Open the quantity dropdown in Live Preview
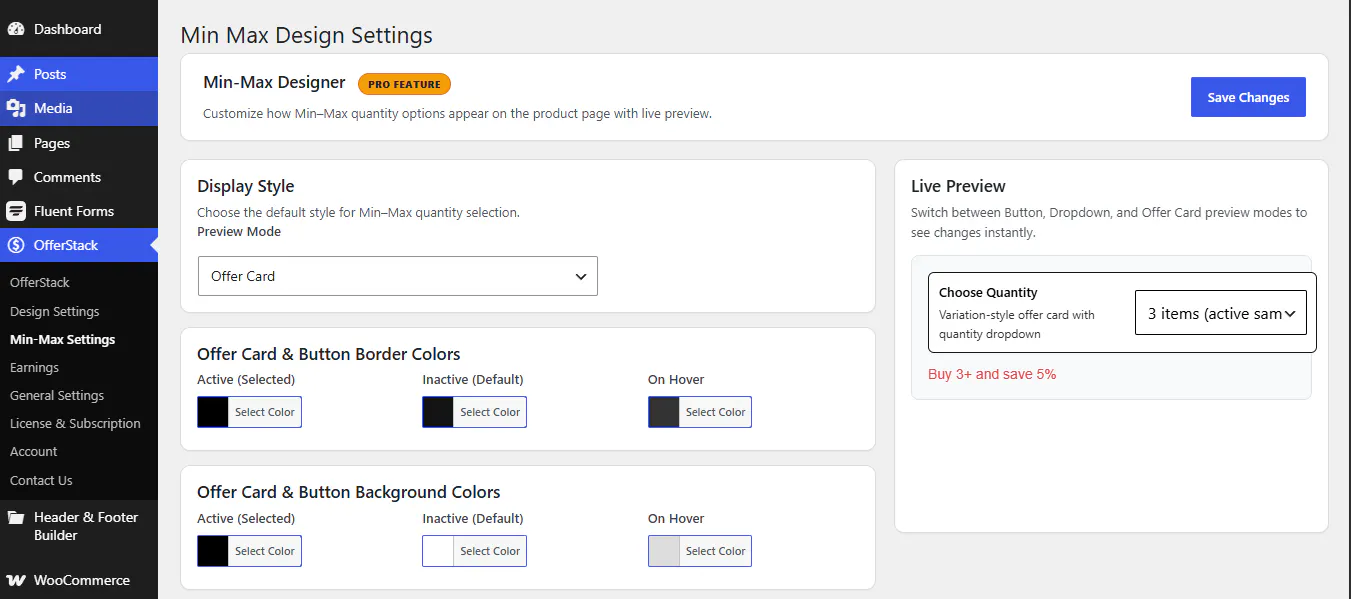Viewport: 1351px width, 599px height. pyautogui.click(x=1221, y=313)
